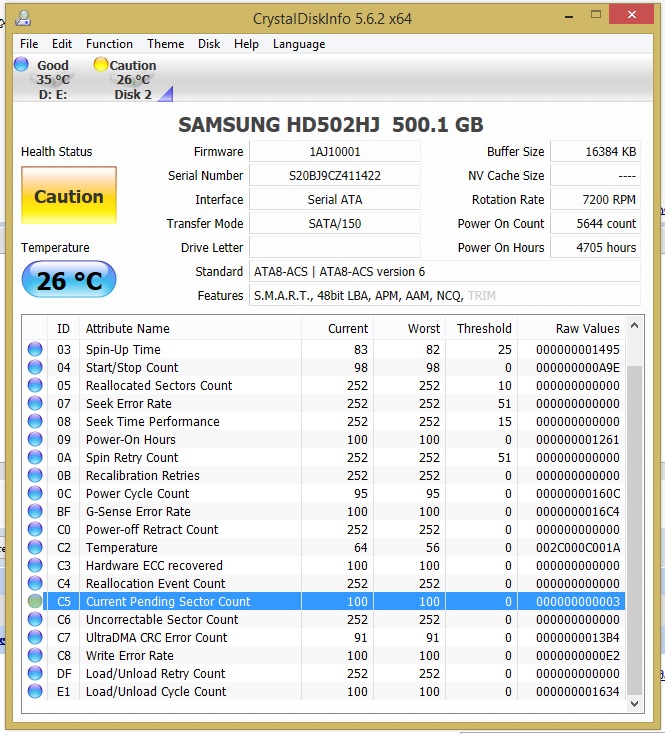Select the UltraDMA CRC Error Count row

(x=323, y=637)
